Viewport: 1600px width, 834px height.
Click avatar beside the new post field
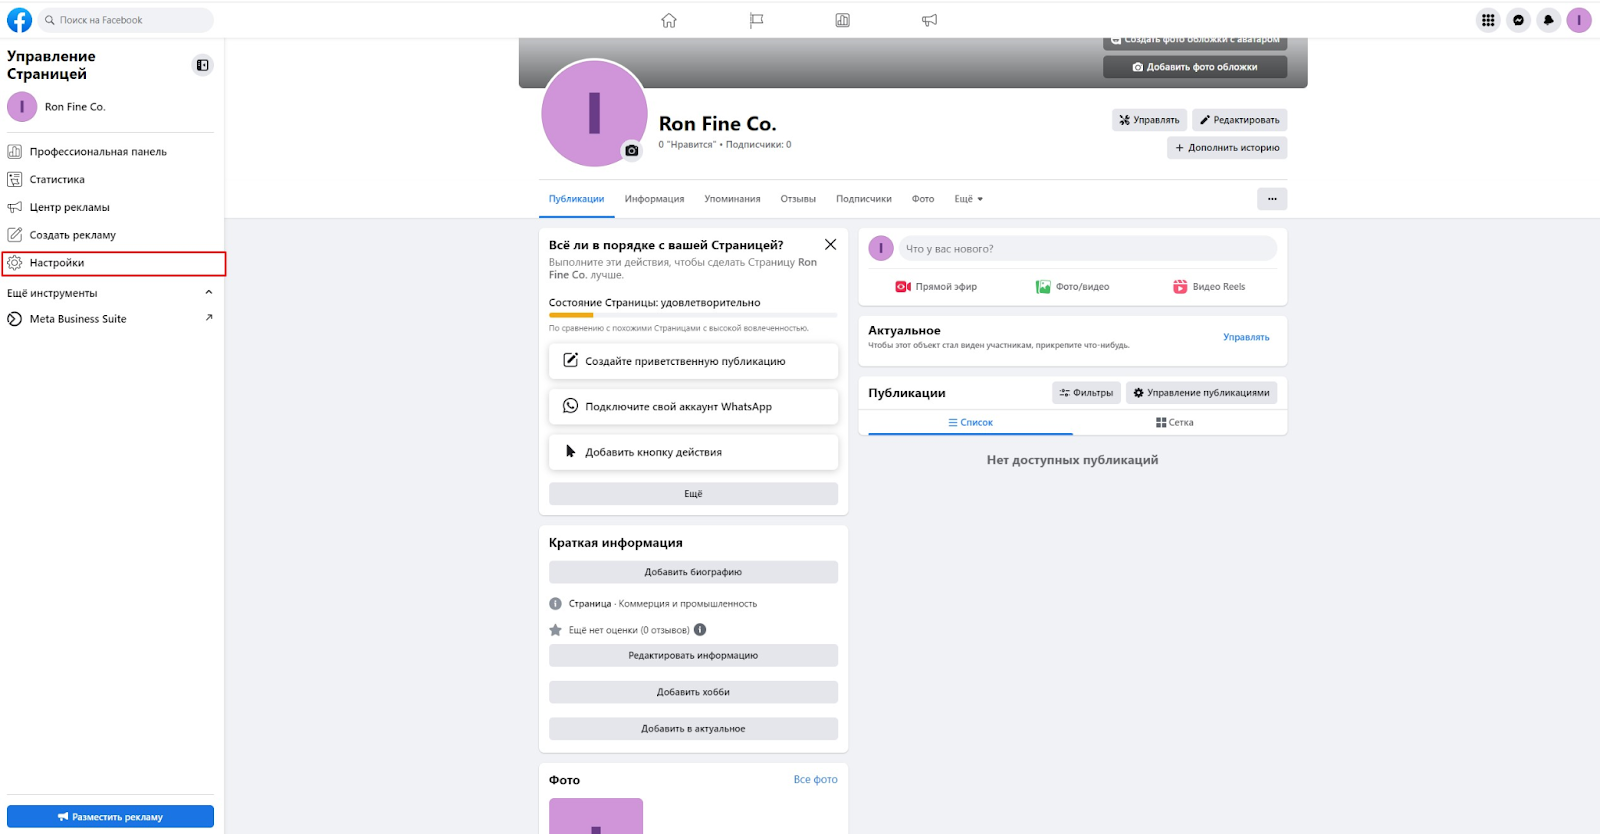click(x=881, y=249)
